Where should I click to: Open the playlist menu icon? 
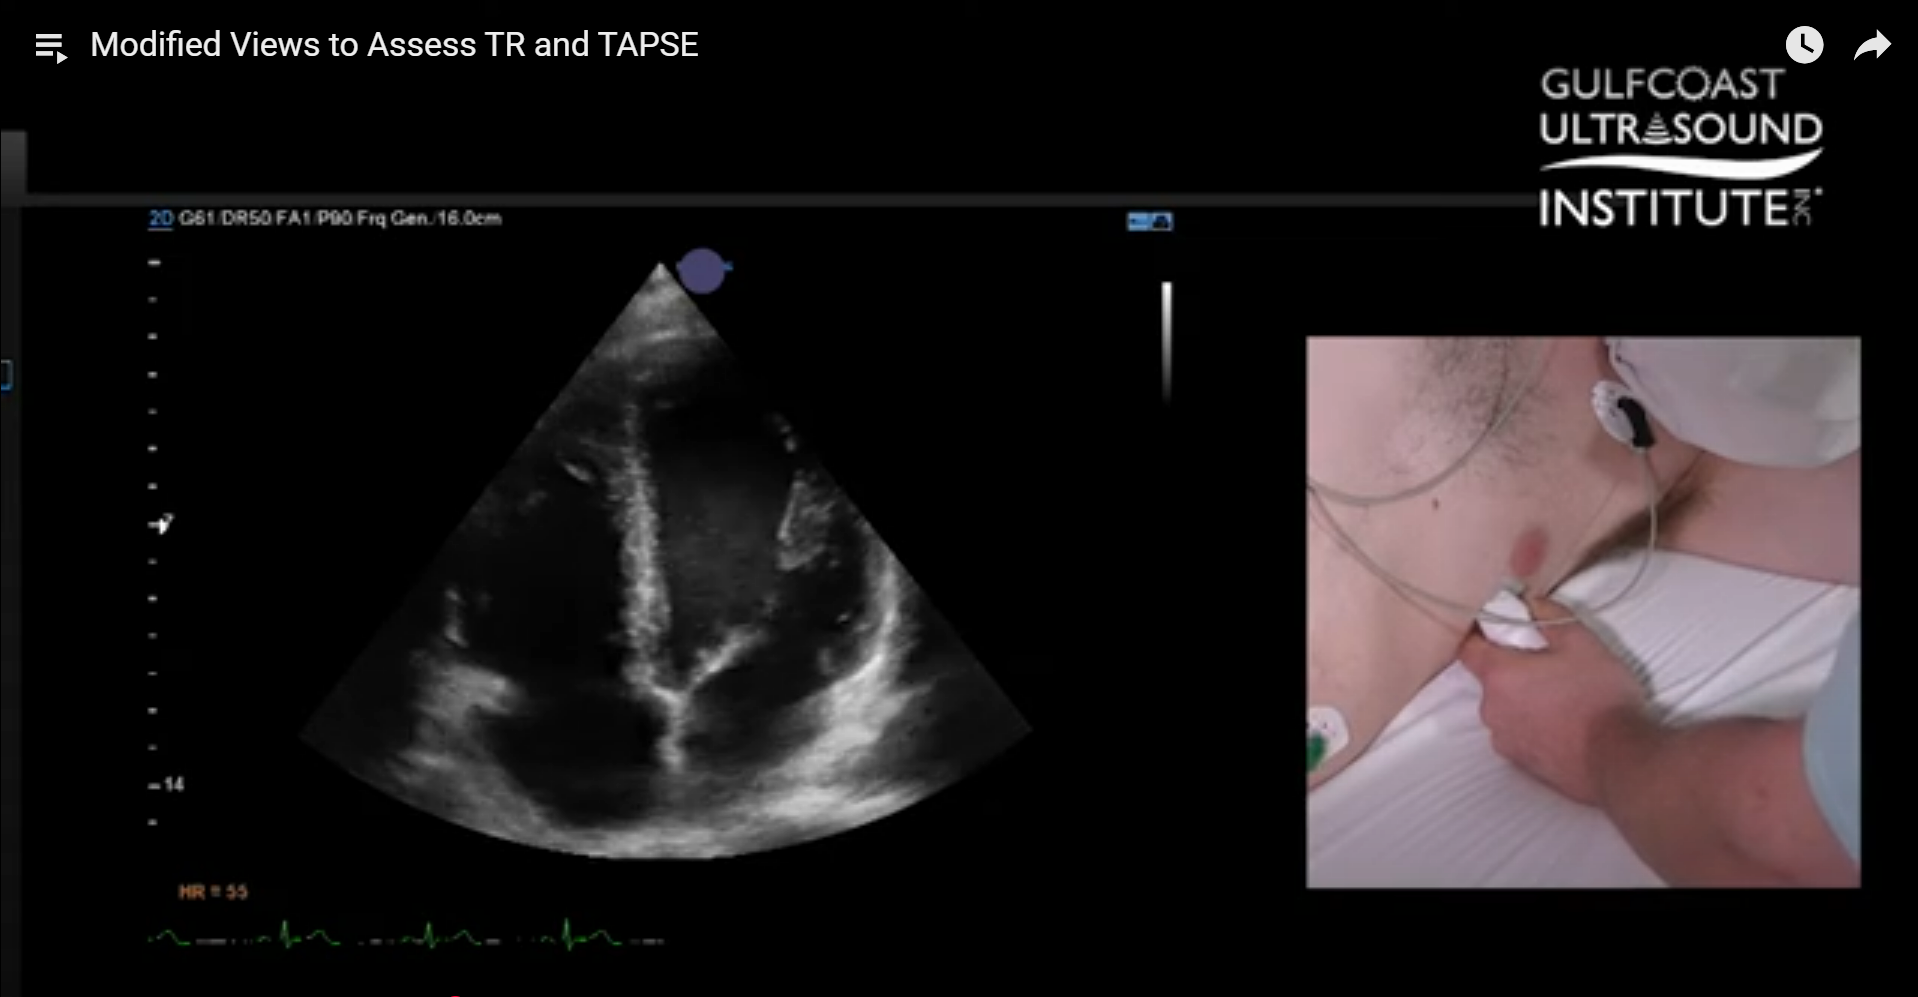tap(50, 47)
